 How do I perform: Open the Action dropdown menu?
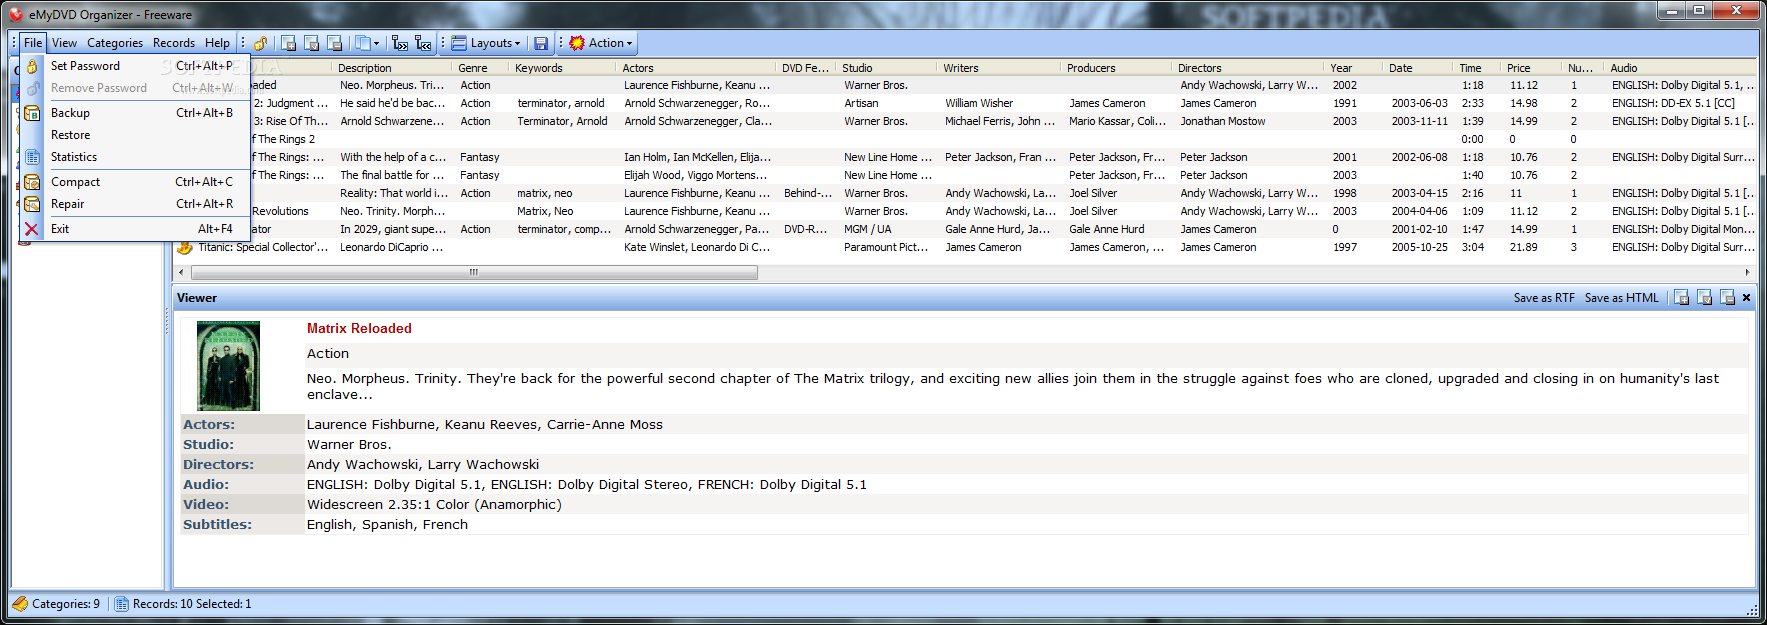601,43
